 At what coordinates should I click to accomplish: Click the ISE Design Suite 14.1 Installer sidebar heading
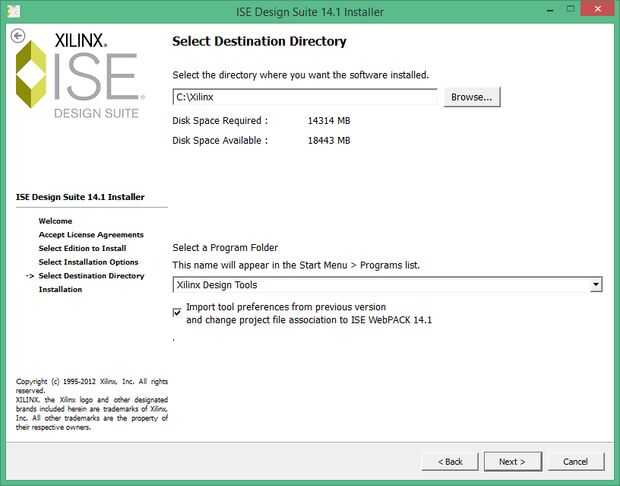80,197
